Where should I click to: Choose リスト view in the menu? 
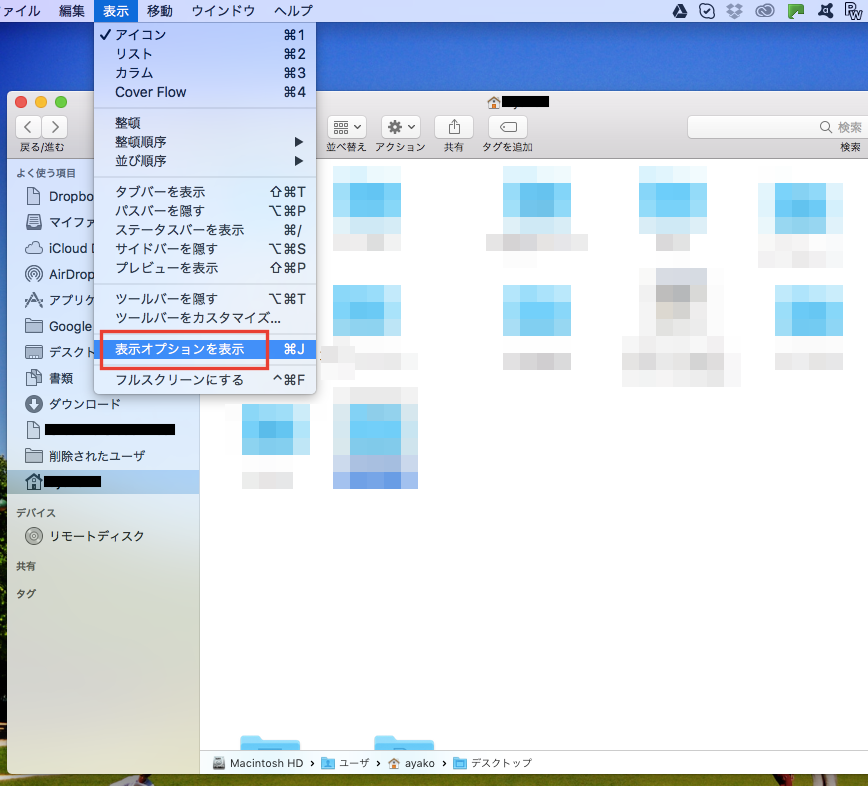coord(134,54)
